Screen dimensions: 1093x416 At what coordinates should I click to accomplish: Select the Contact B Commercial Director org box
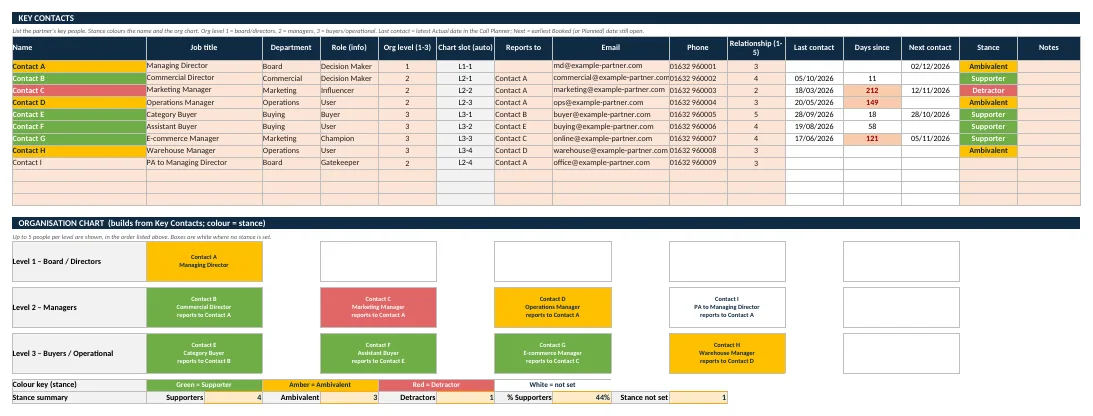(x=204, y=307)
